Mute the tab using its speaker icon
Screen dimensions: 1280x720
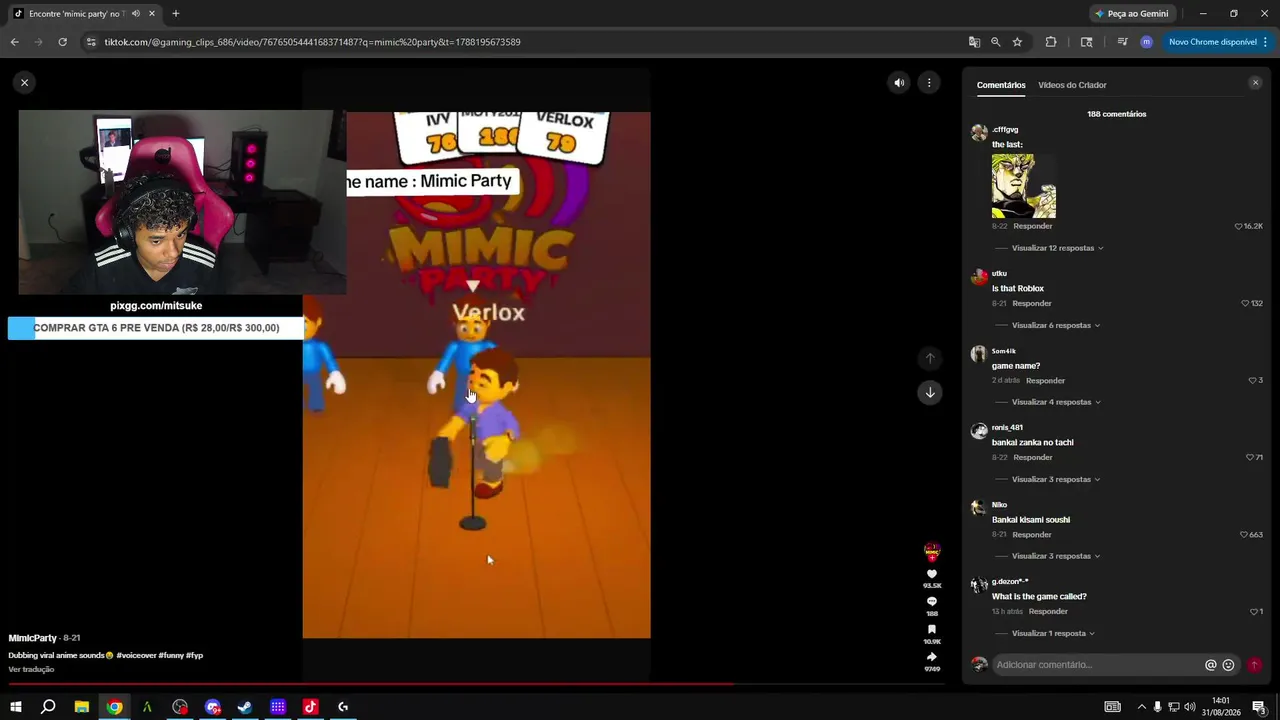tap(135, 14)
